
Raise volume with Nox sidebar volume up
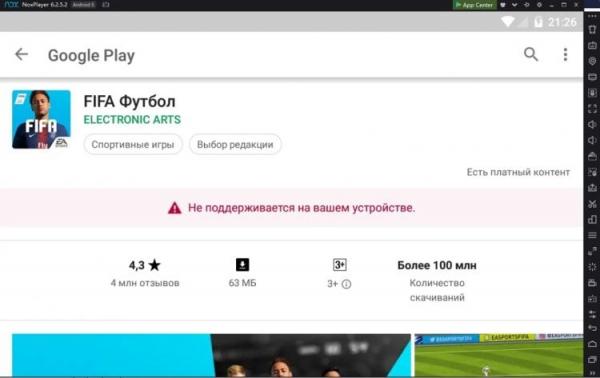592,124
